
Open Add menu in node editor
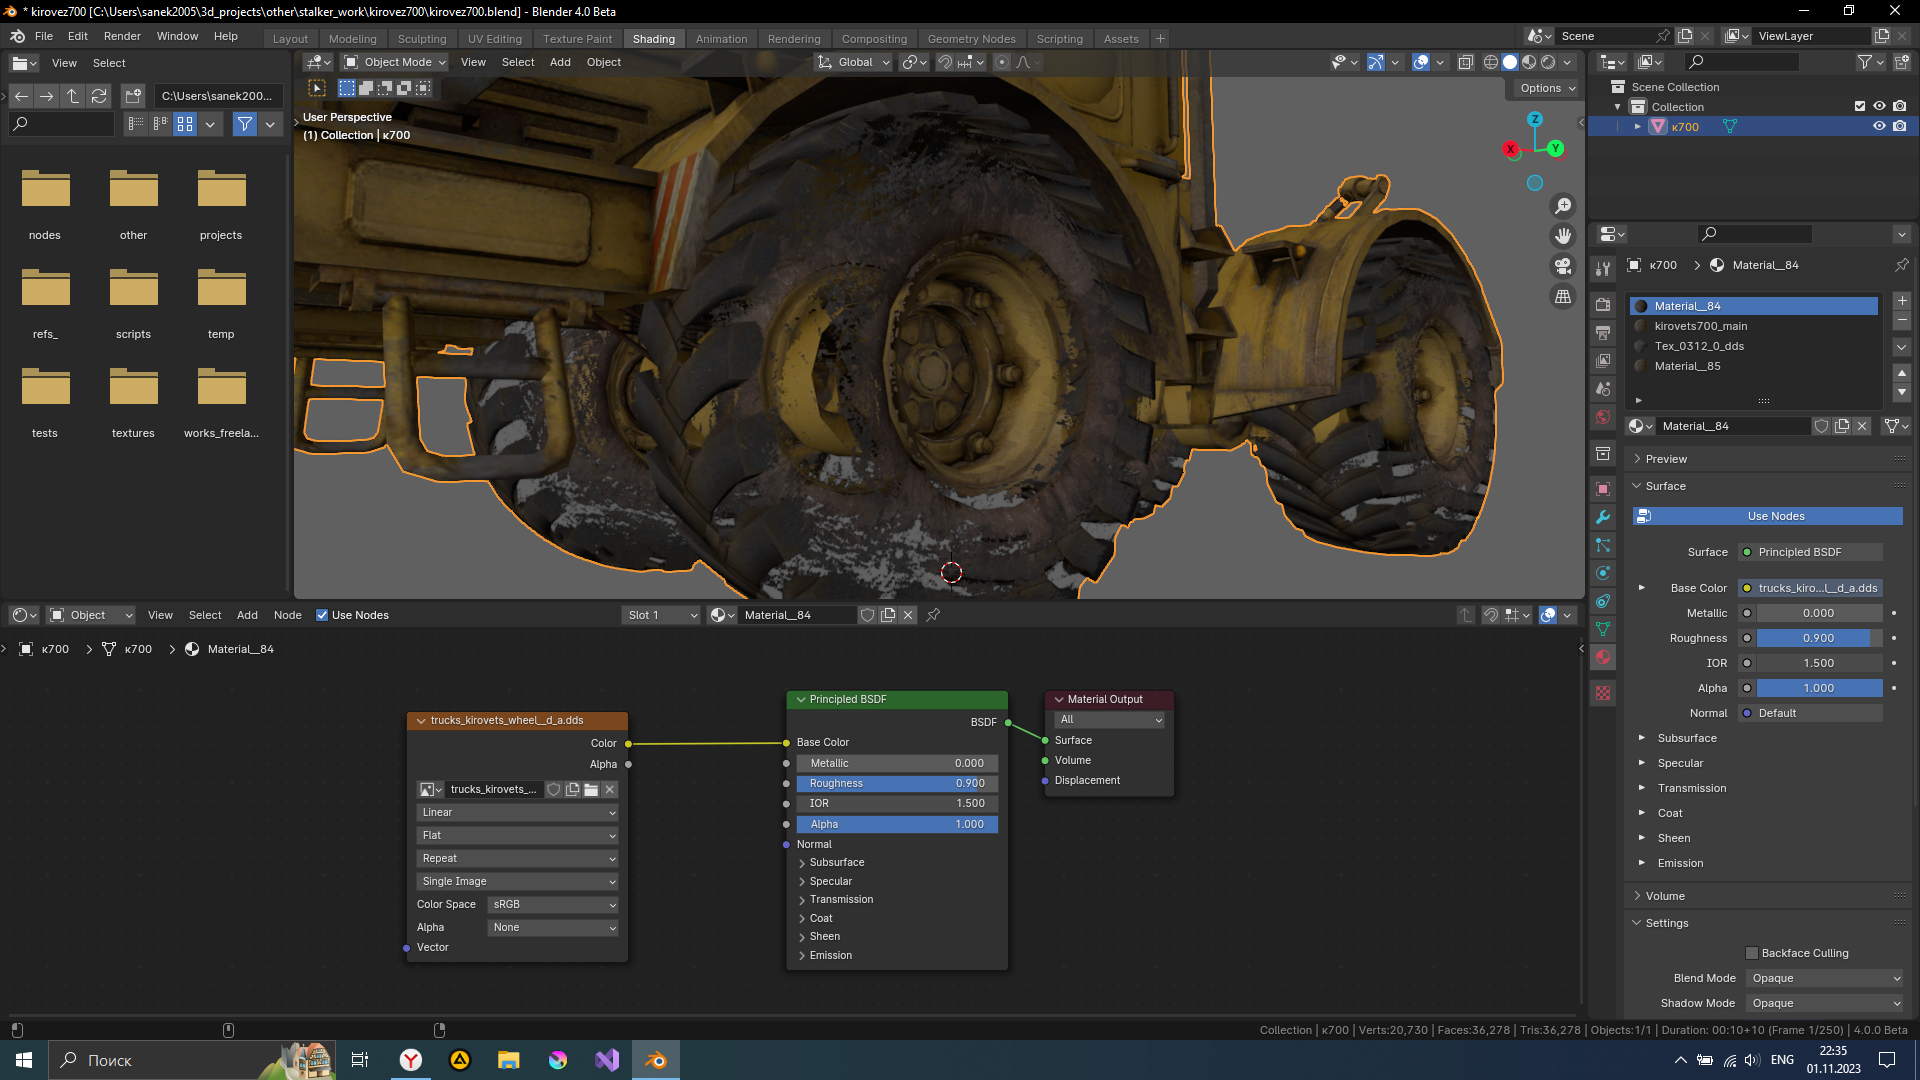(x=247, y=615)
